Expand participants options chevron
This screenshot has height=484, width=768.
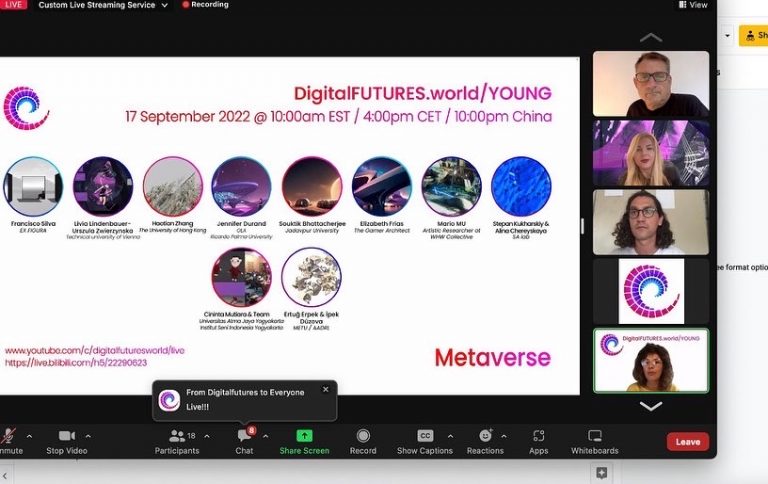pos(207,436)
